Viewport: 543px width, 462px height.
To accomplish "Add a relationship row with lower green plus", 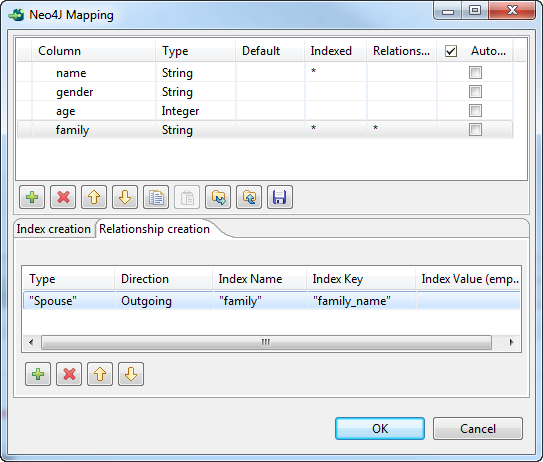I will [38, 374].
